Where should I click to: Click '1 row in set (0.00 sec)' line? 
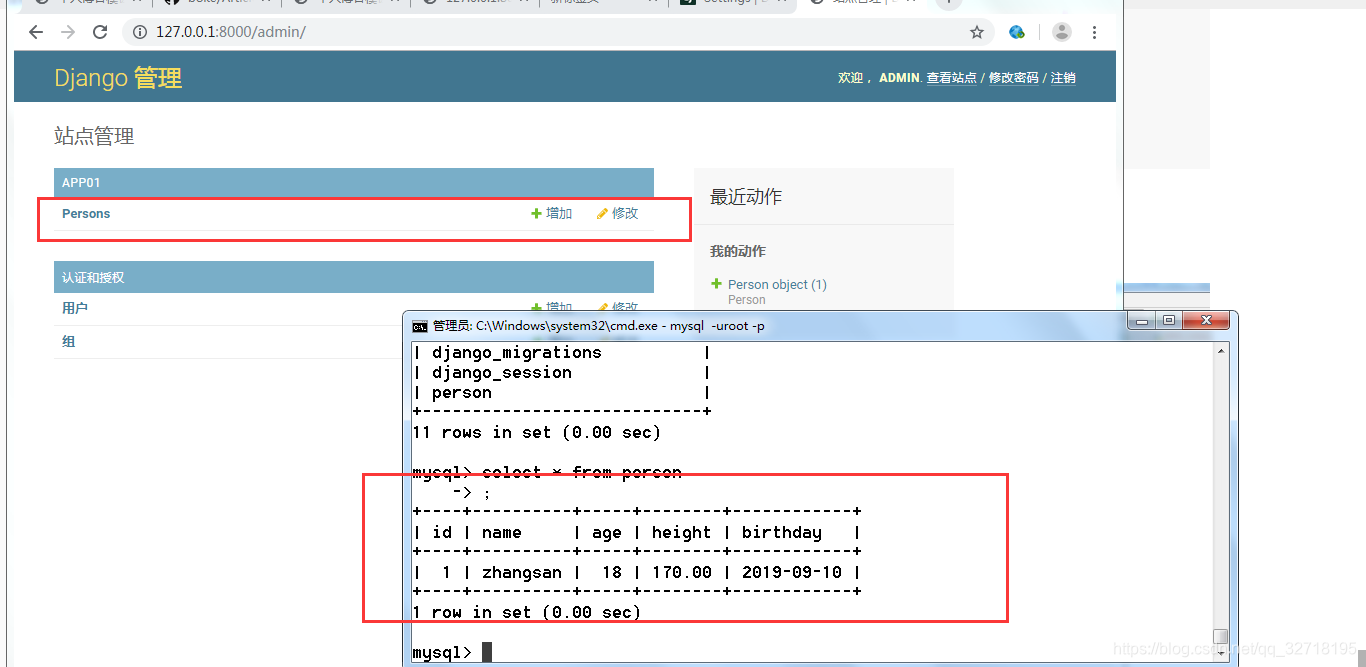pyautogui.click(x=527, y=612)
